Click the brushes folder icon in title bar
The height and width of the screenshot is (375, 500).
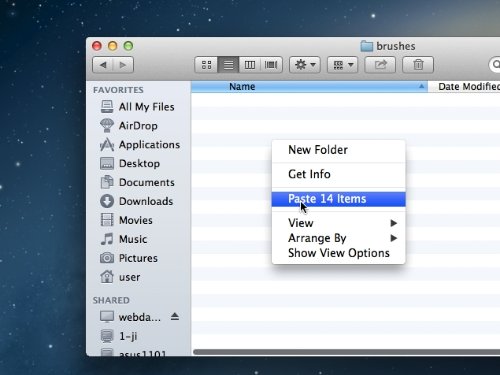tap(367, 46)
